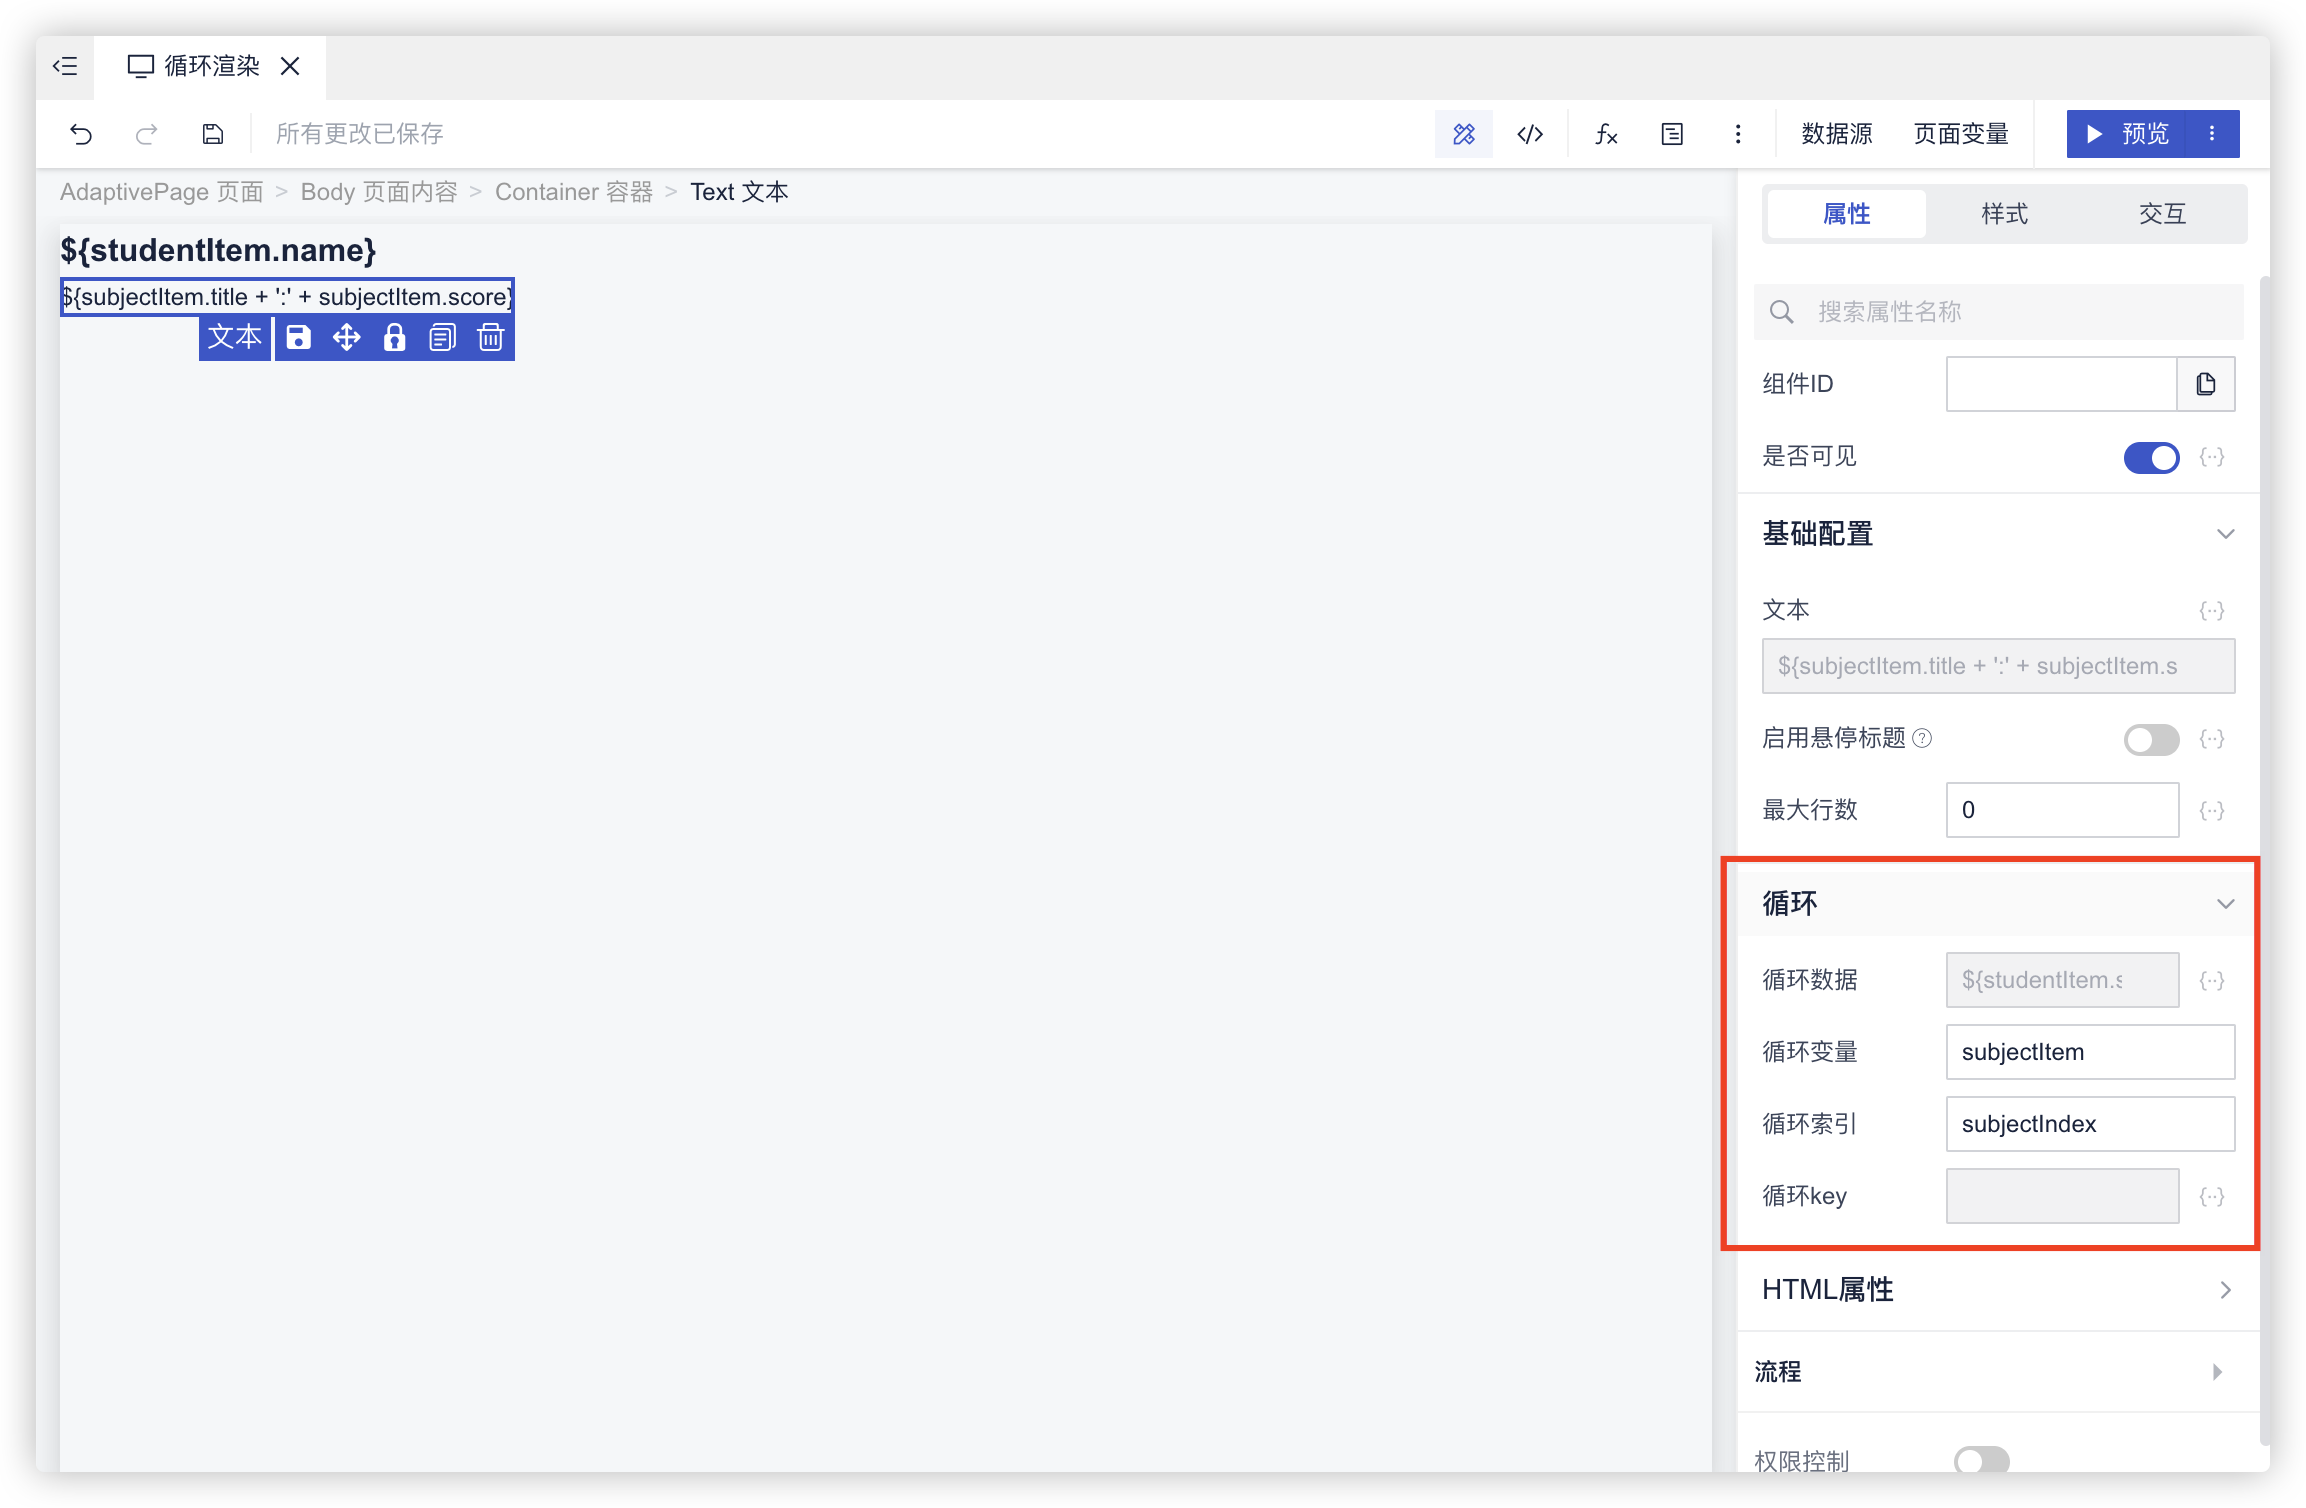Switch to the 交互 tab
Image resolution: width=2306 pixels, height=1508 pixels.
coord(2162,214)
